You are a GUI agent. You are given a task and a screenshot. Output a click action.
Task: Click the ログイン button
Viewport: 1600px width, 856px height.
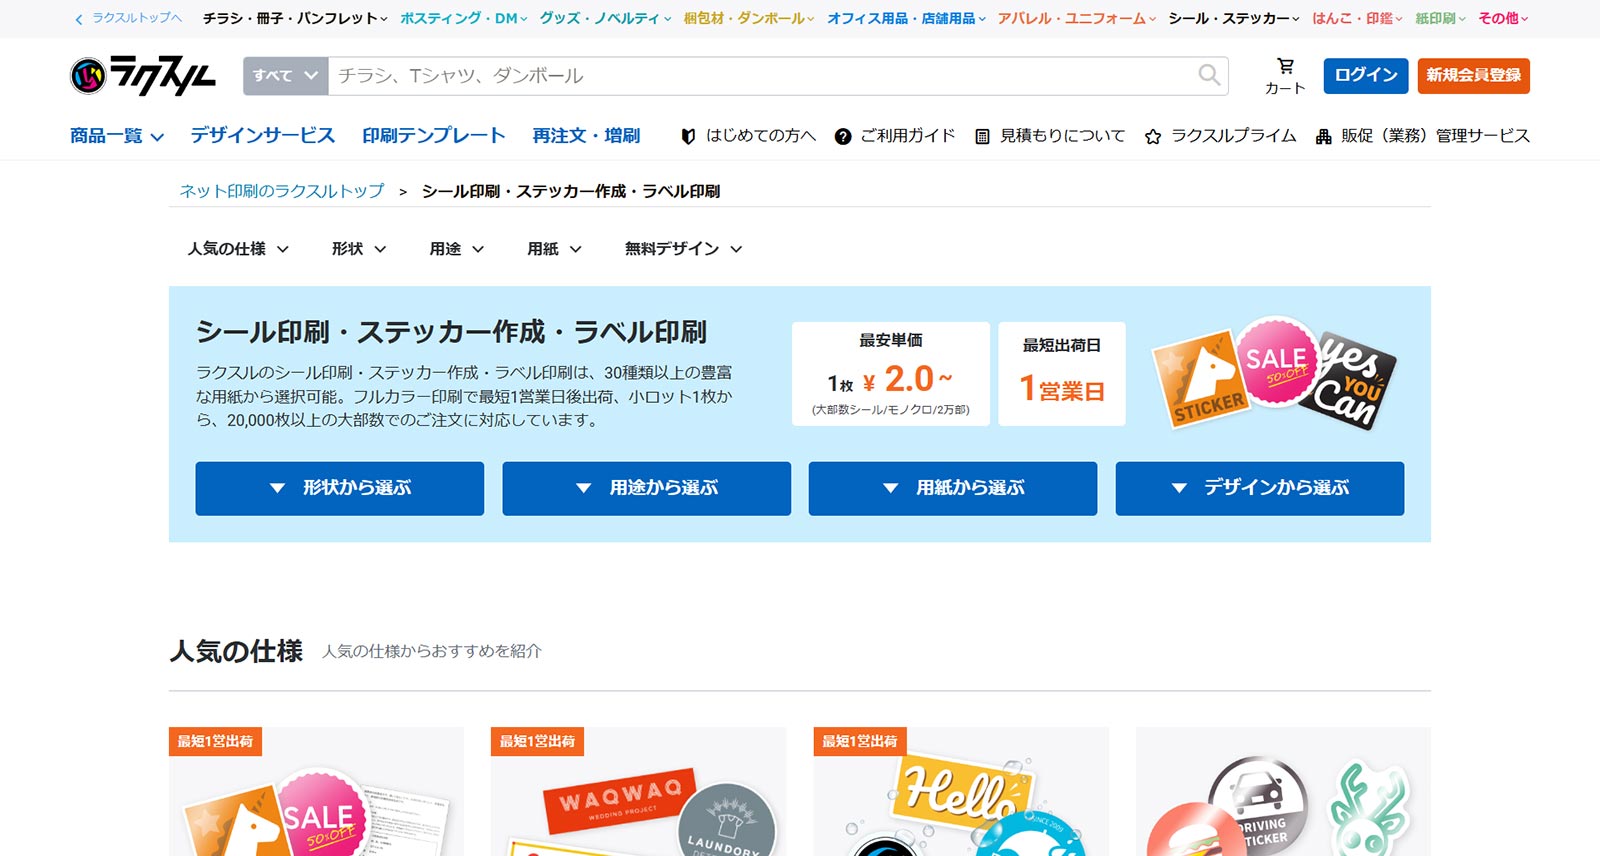coord(1366,76)
